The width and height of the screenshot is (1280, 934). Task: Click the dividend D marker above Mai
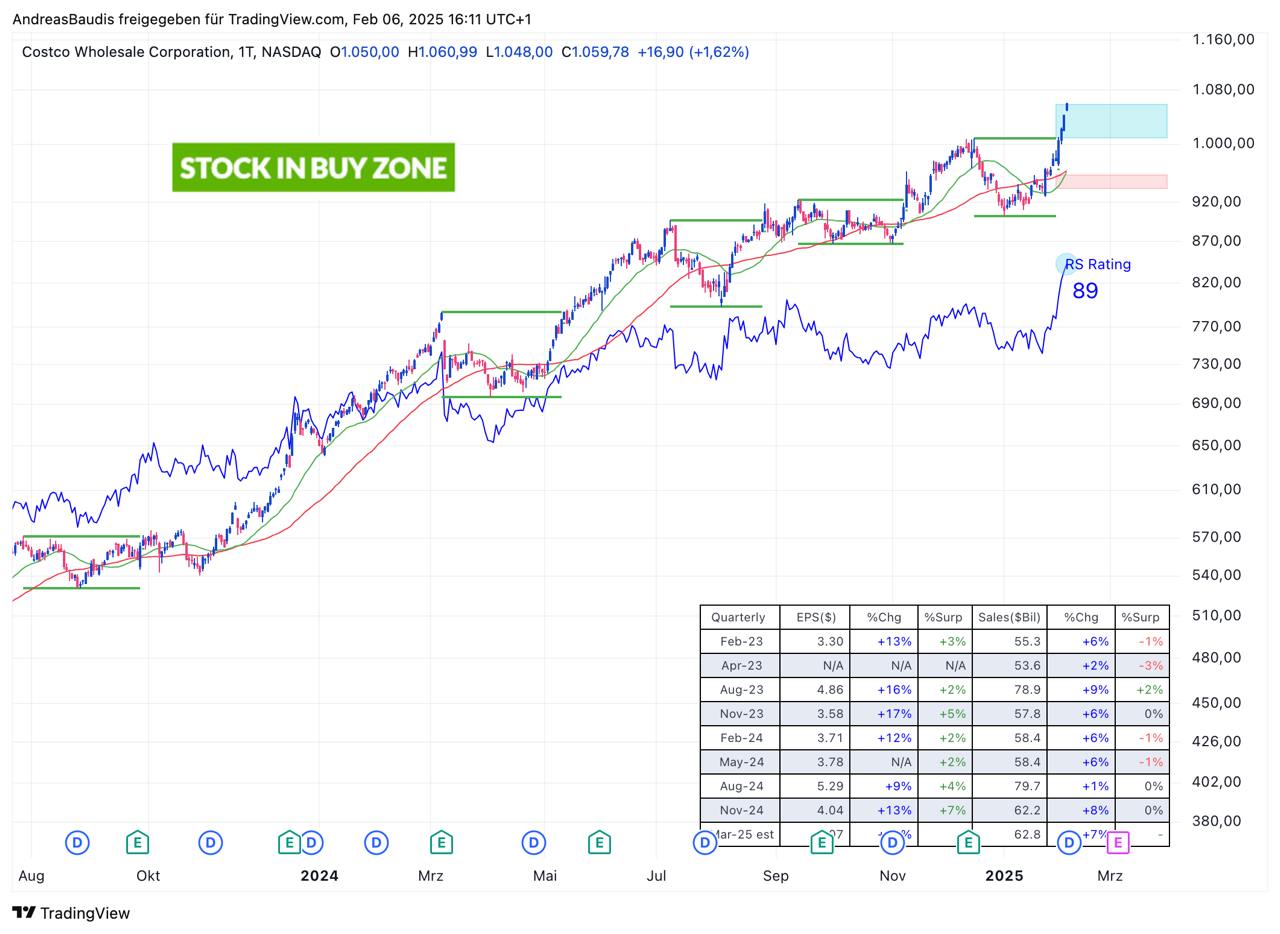click(x=534, y=843)
